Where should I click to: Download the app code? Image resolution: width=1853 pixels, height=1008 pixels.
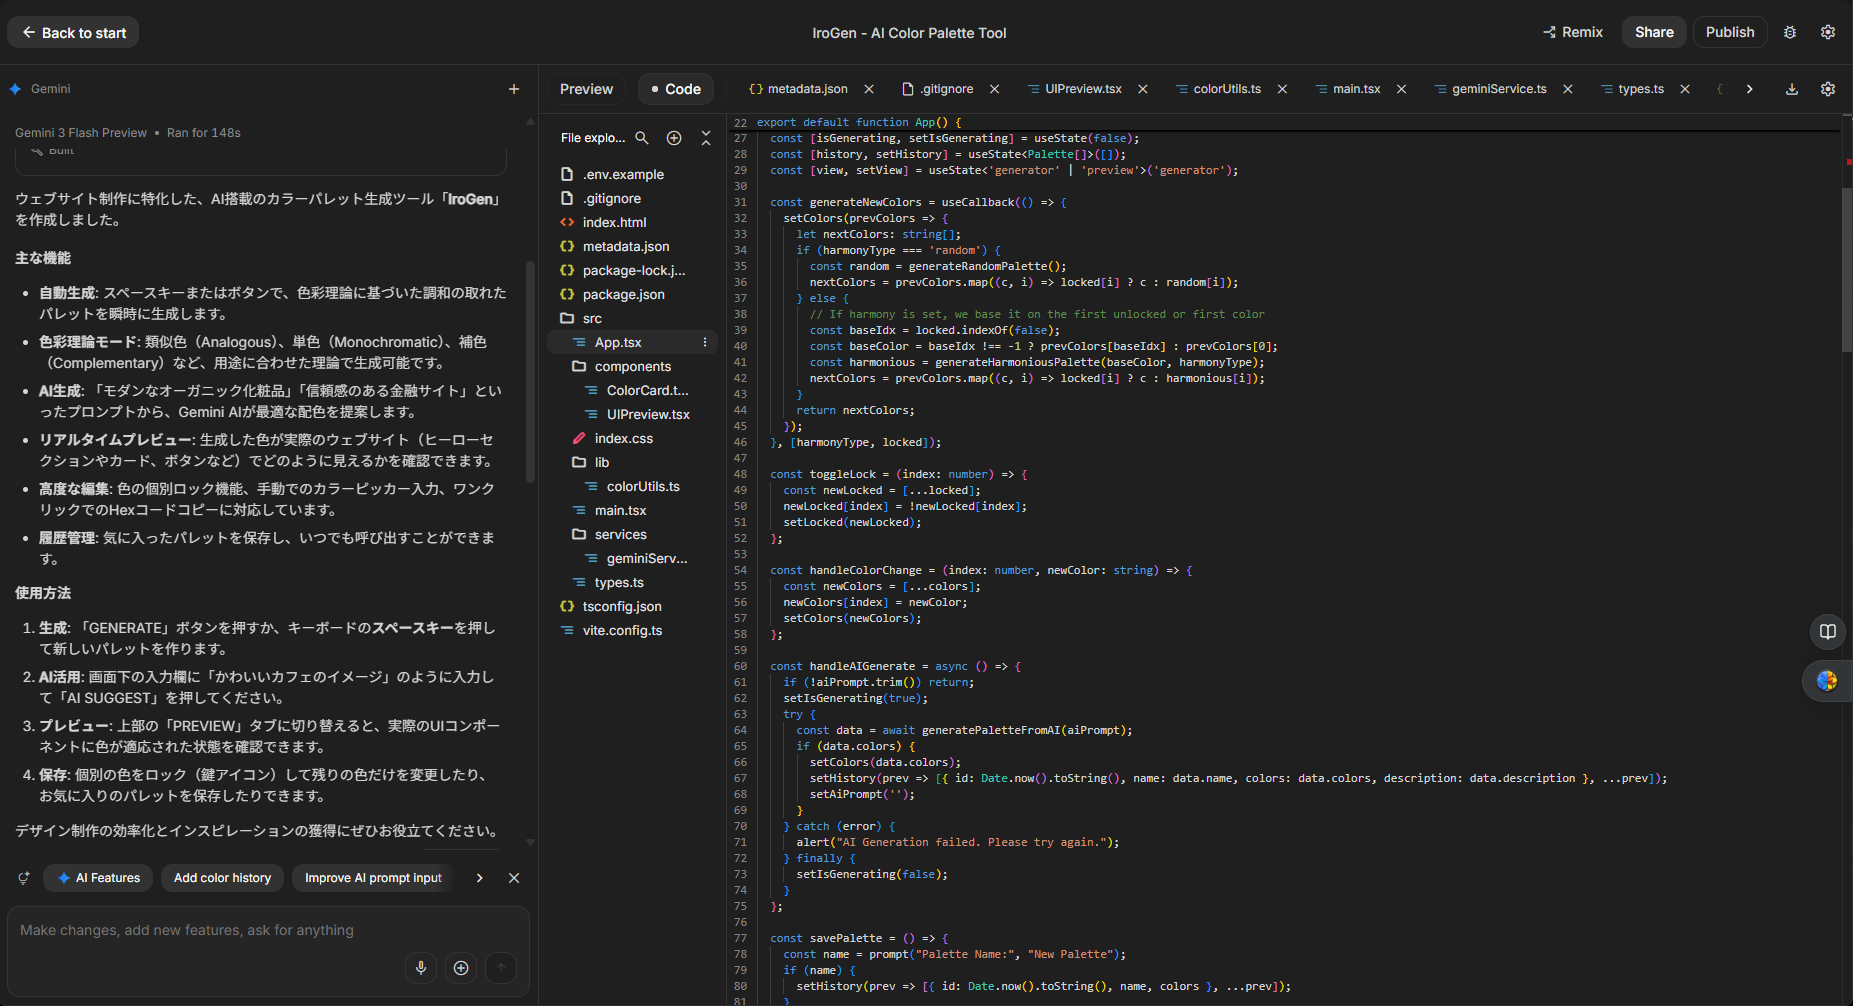coord(1792,89)
